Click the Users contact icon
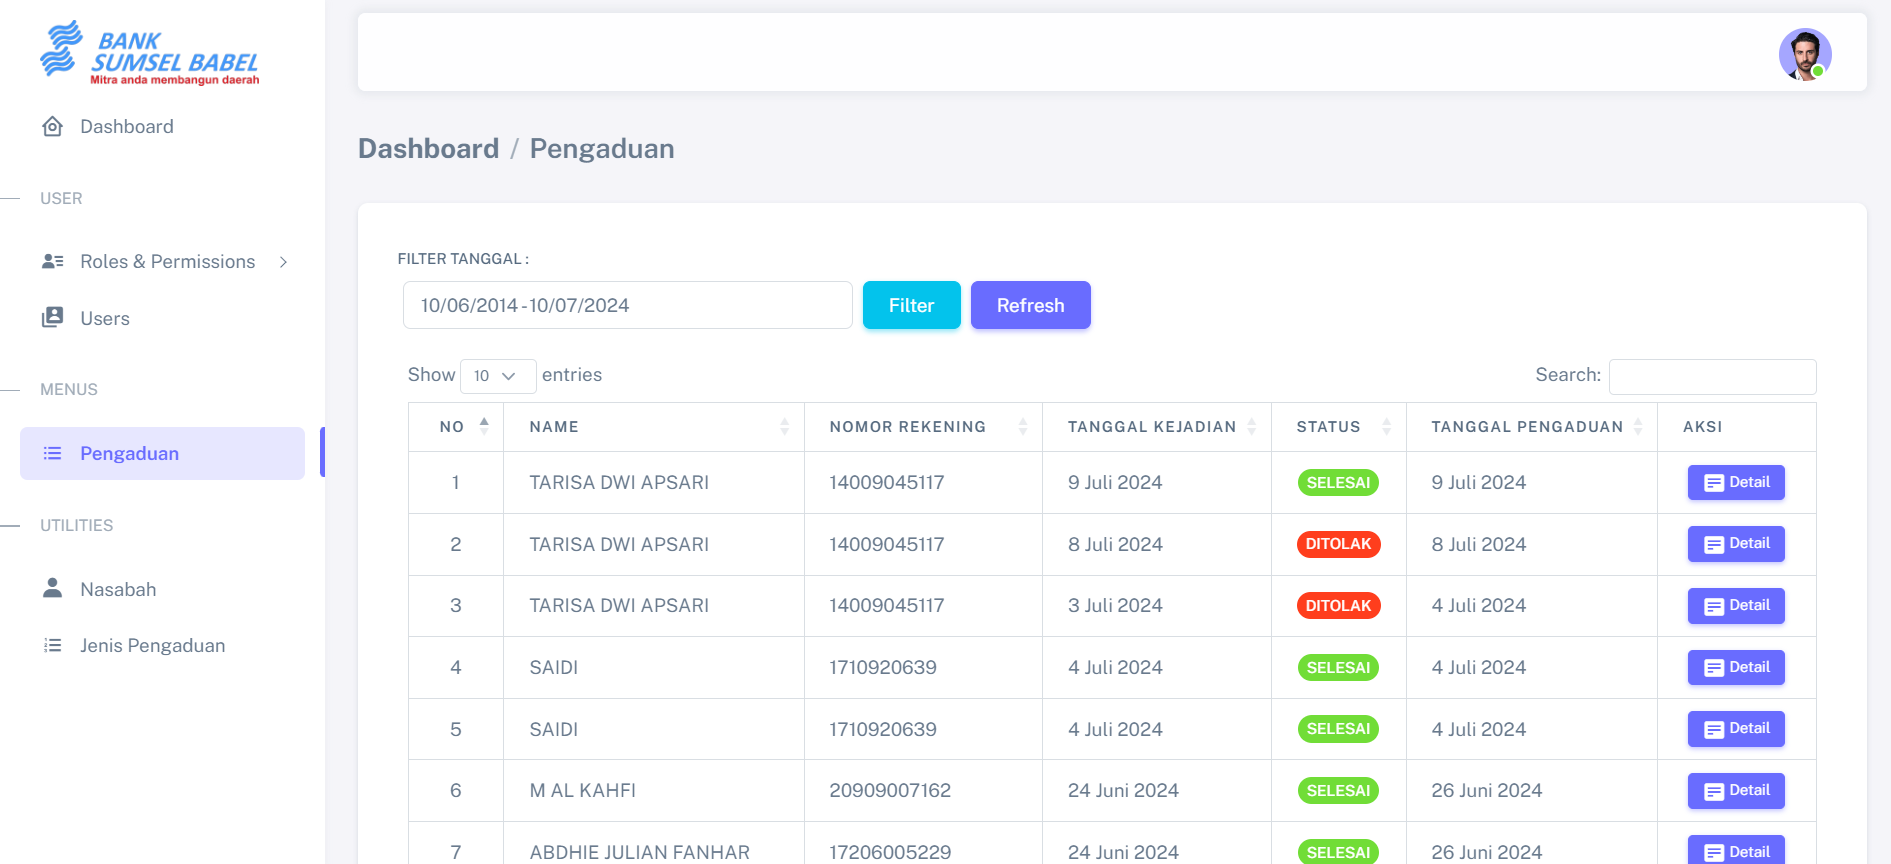The image size is (1891, 864). (x=53, y=318)
